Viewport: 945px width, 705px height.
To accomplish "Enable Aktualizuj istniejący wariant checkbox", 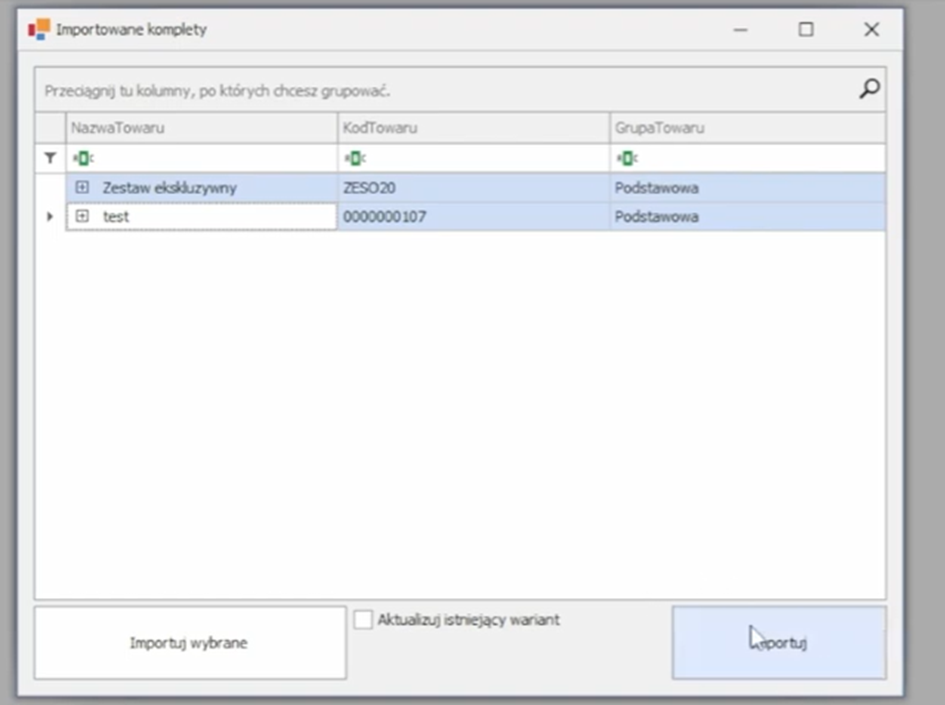I will [x=363, y=620].
